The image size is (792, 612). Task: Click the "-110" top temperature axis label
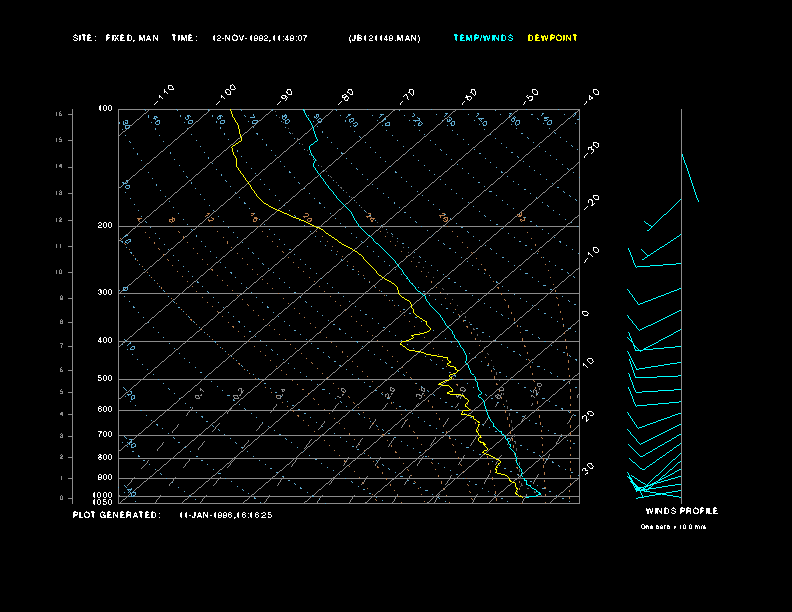pos(164,95)
